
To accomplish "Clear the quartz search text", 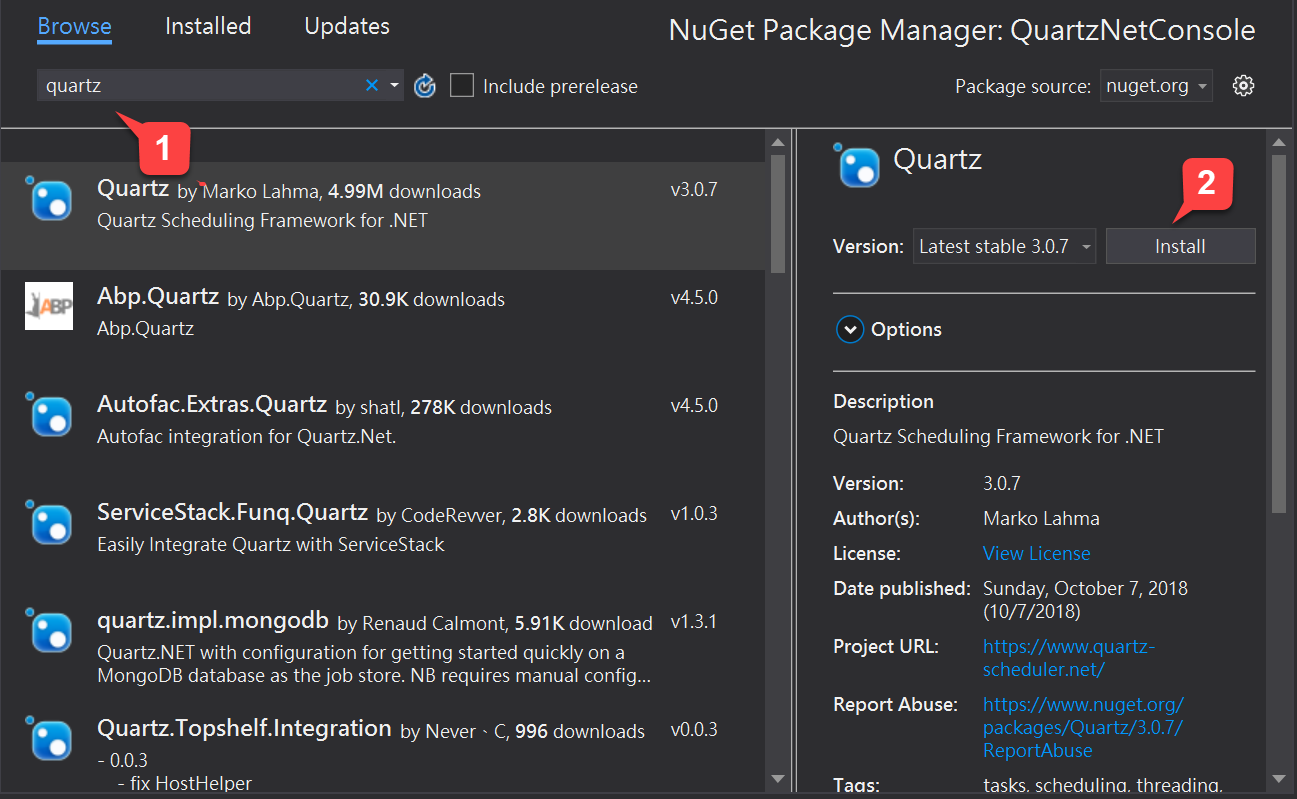I will [372, 86].
